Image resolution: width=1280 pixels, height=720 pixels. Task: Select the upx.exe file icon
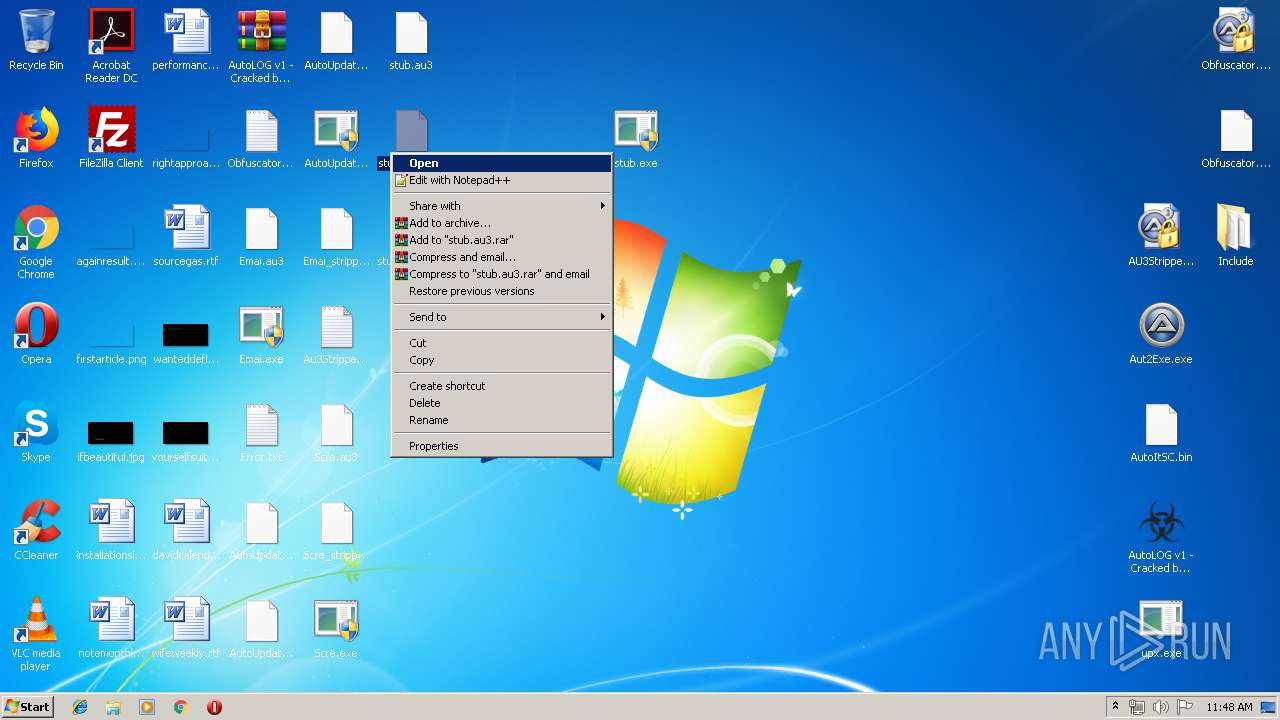1161,628
